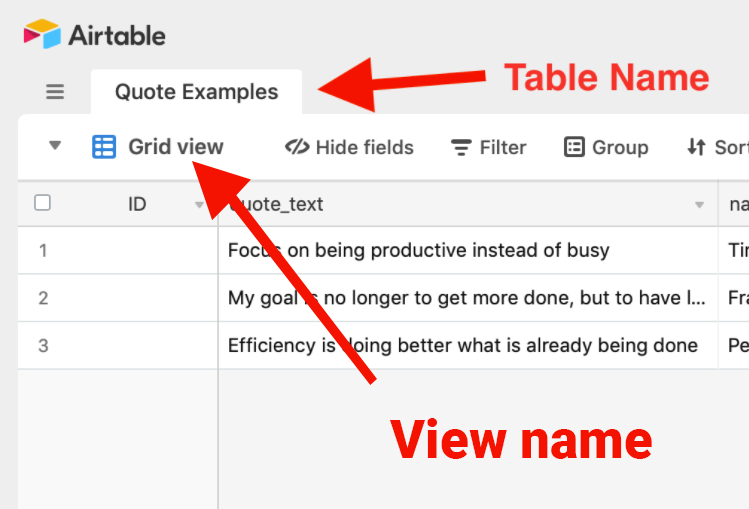Screen dimensions: 749x509
Task: Click the Filter lines icon
Action: pos(461,148)
